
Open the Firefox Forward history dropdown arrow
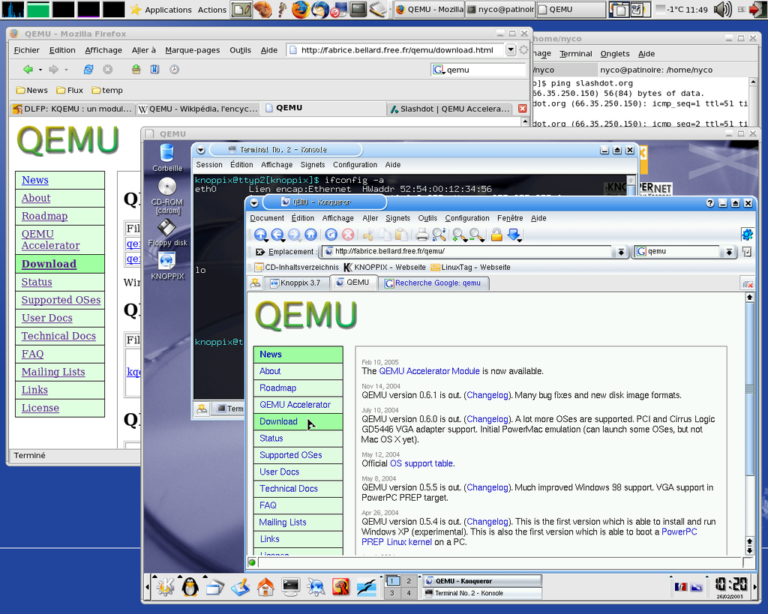click(66, 70)
